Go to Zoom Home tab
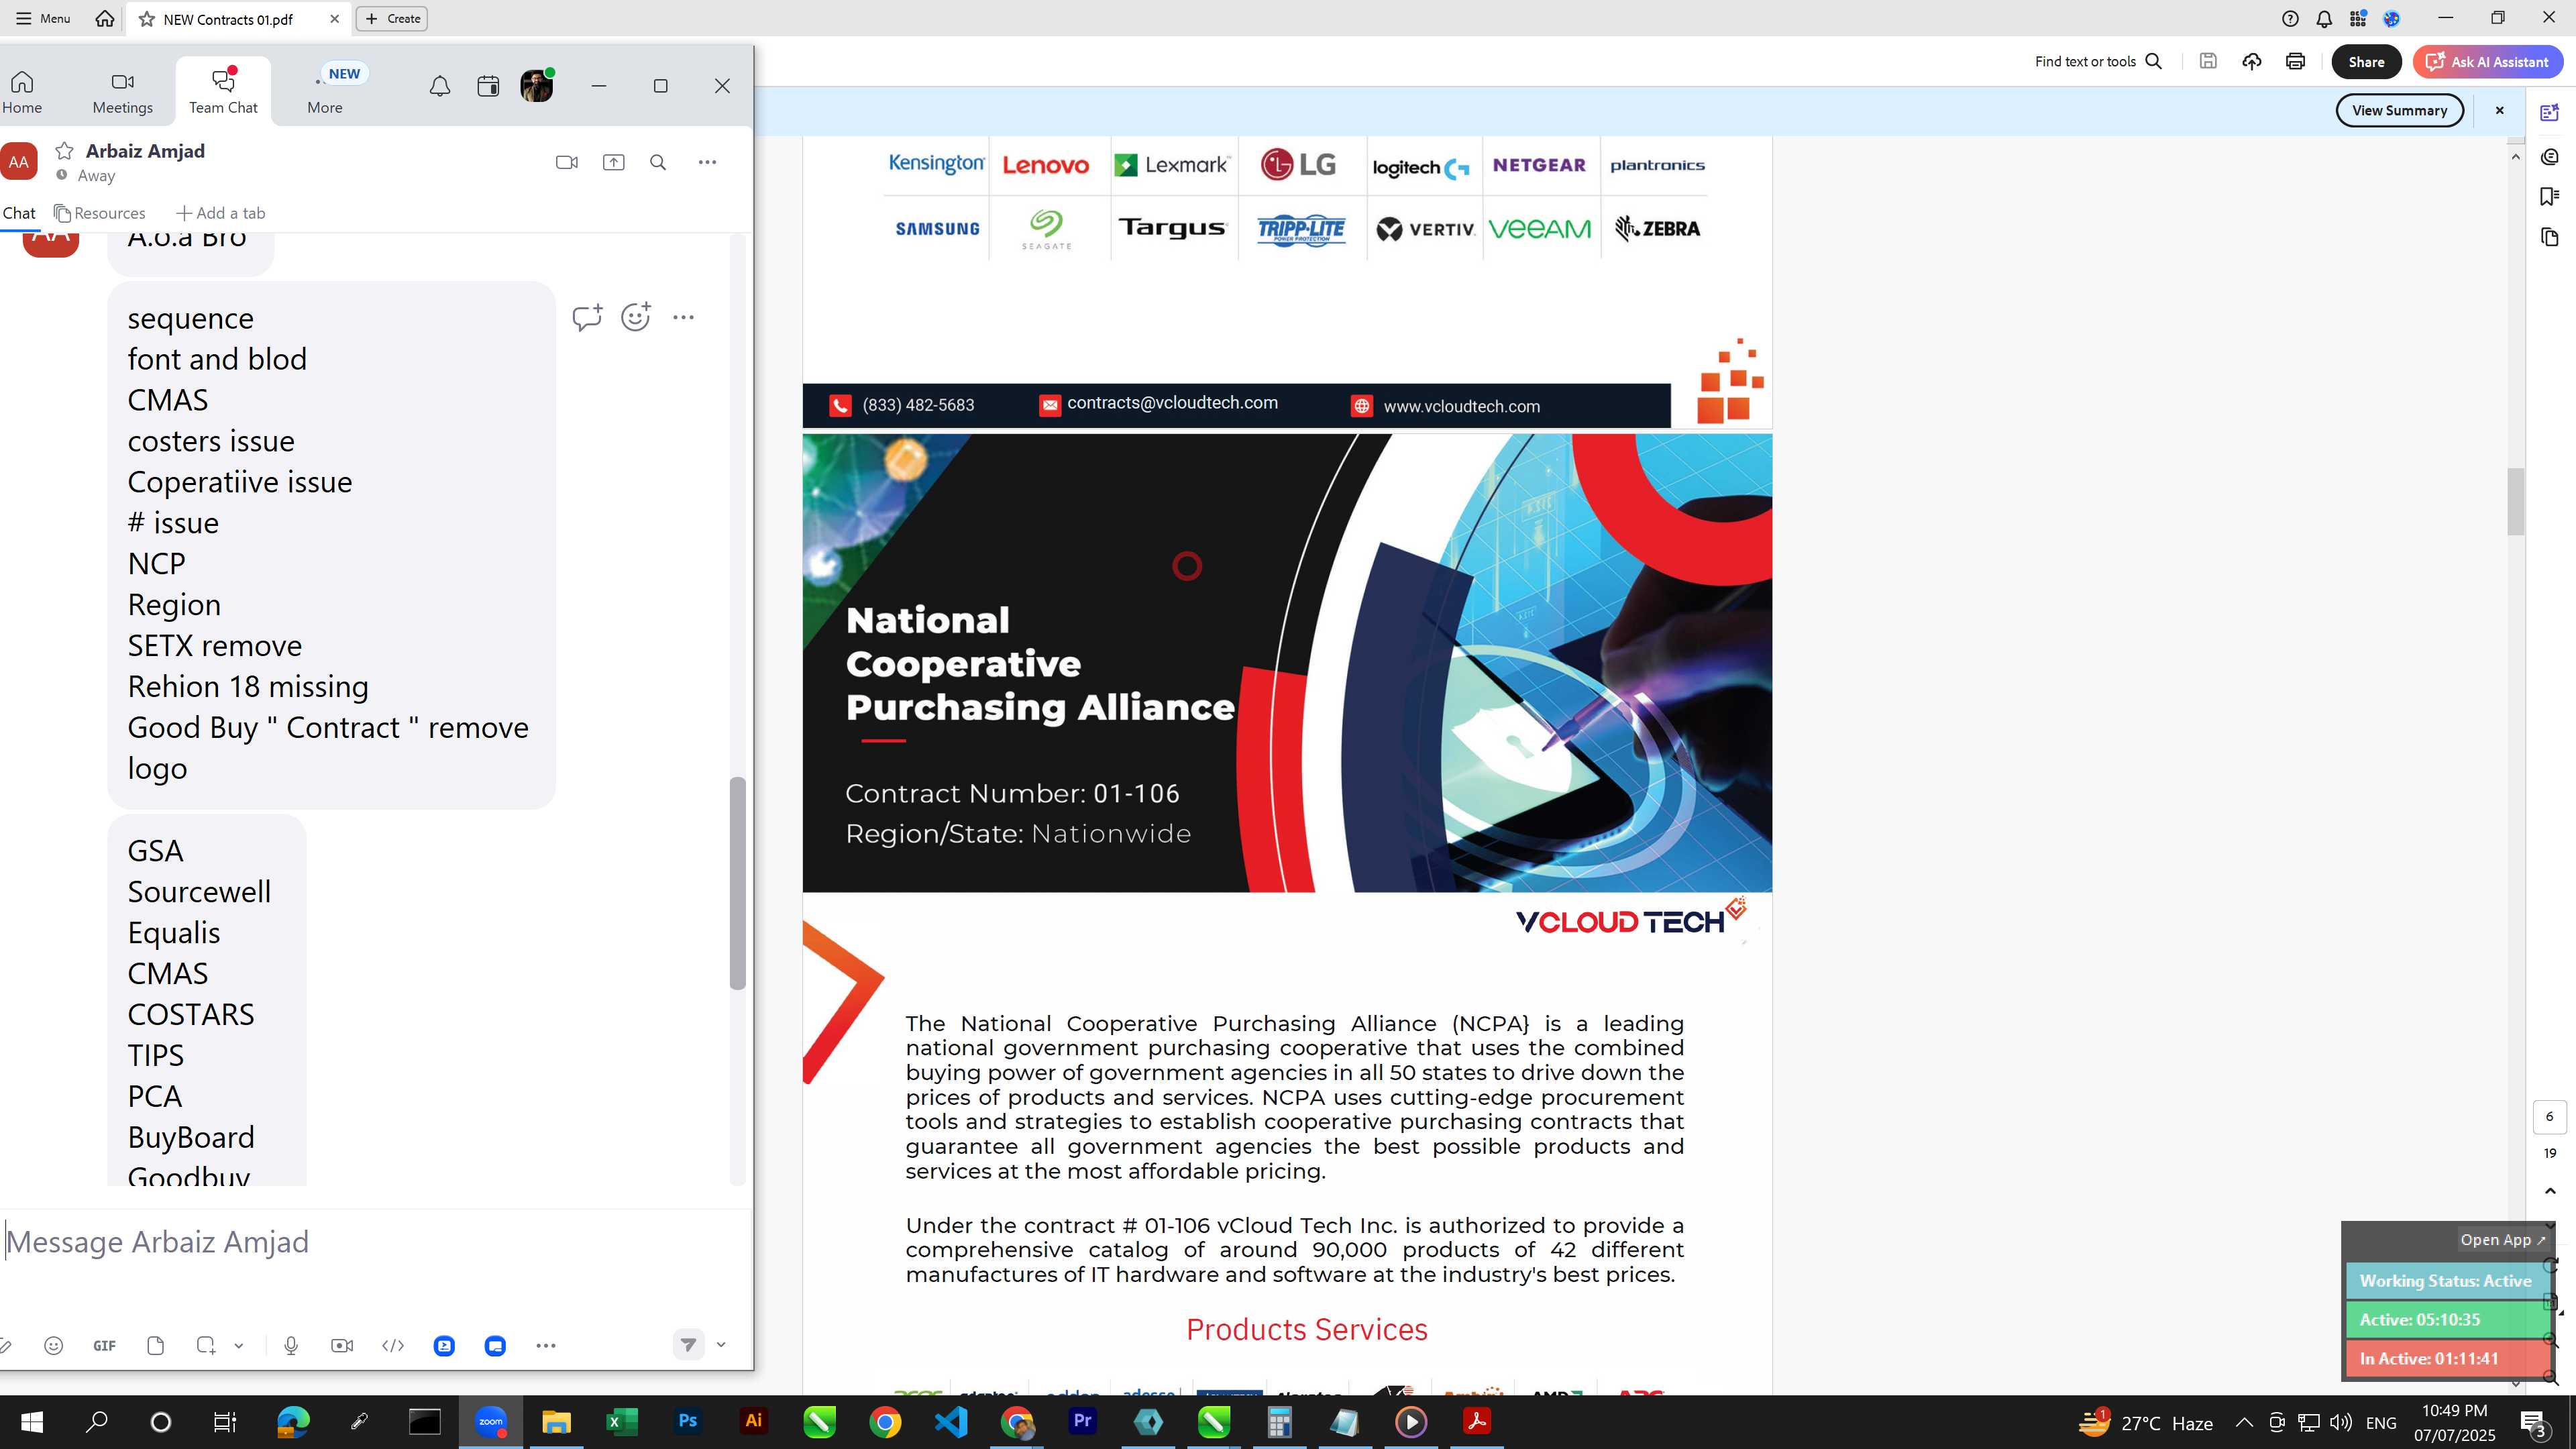The height and width of the screenshot is (1449, 2576). pos(22,93)
